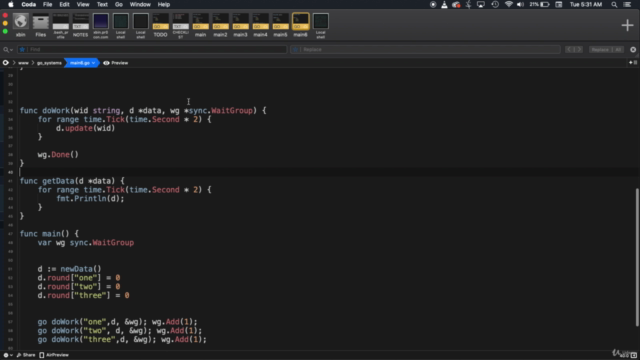Open the main5 tab
Viewport: 640px width, 360px height.
(280, 26)
